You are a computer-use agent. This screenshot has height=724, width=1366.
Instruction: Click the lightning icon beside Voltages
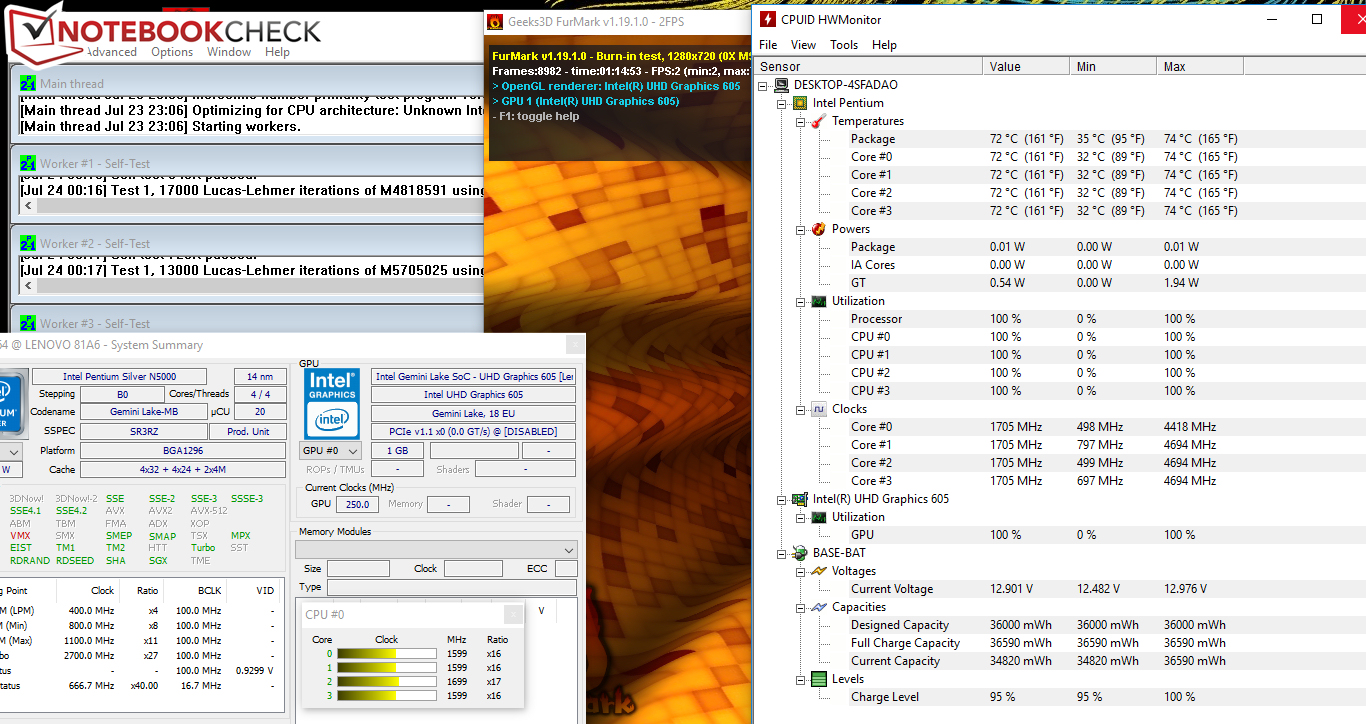[x=818, y=571]
